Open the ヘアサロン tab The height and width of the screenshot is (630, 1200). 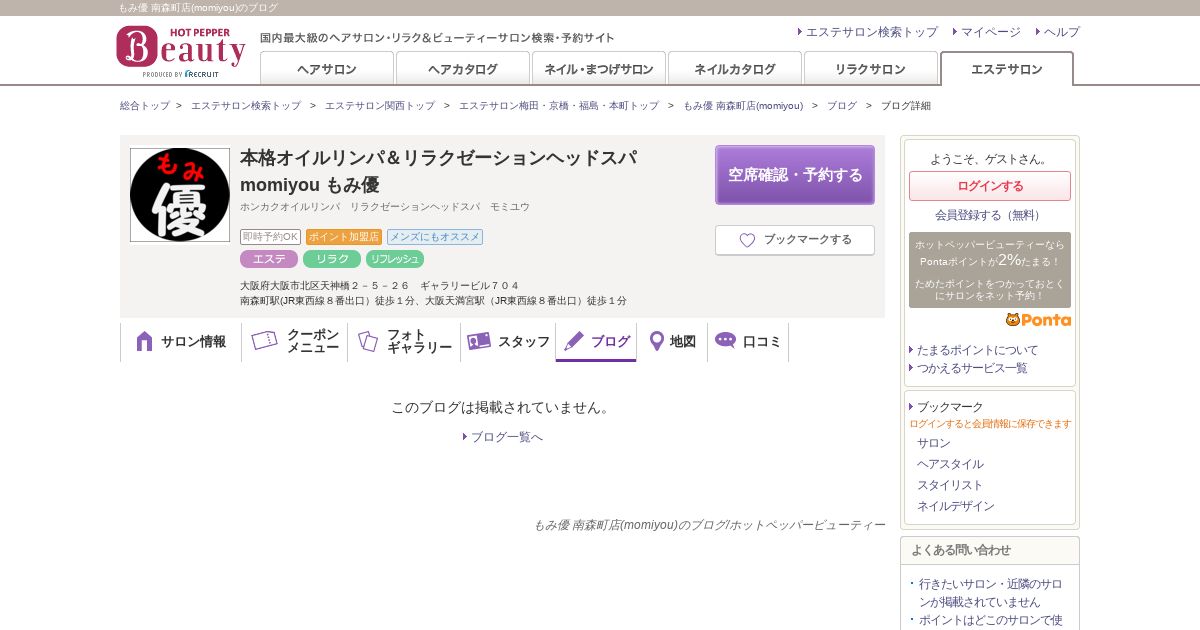[x=327, y=69]
